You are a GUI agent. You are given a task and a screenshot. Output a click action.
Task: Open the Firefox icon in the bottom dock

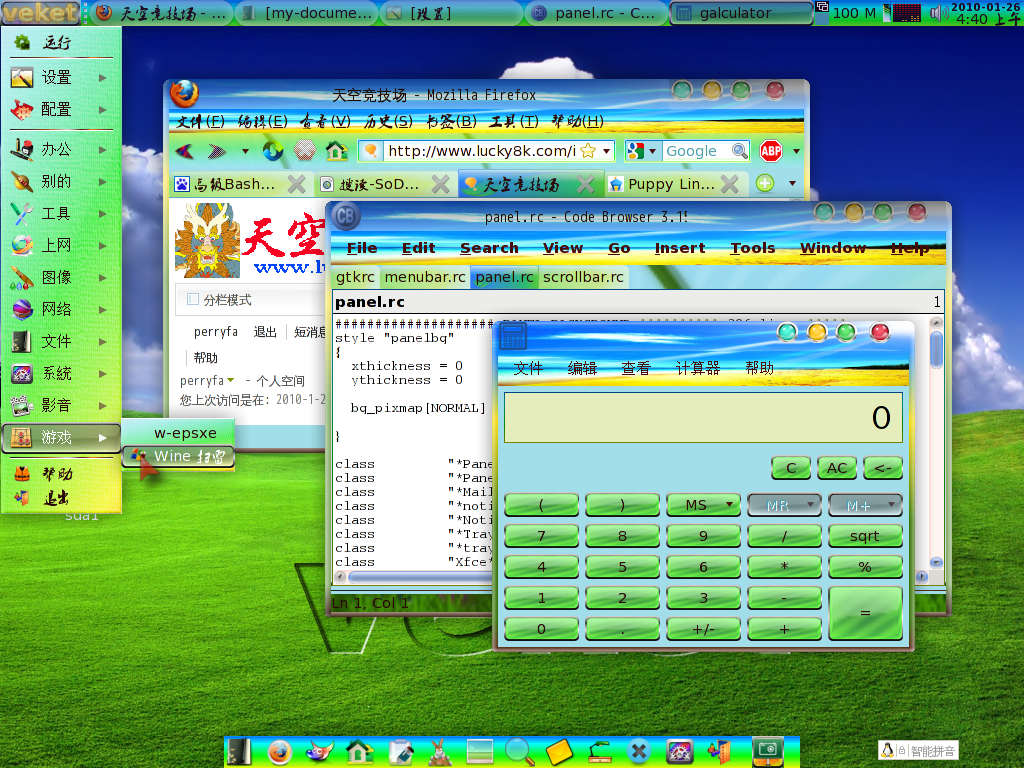pos(280,752)
